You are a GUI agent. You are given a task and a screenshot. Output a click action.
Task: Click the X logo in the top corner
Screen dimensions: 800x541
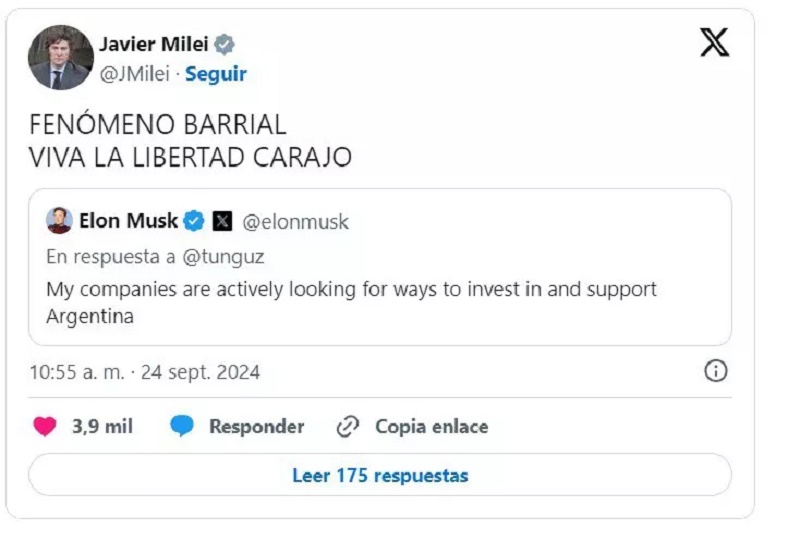tap(714, 43)
